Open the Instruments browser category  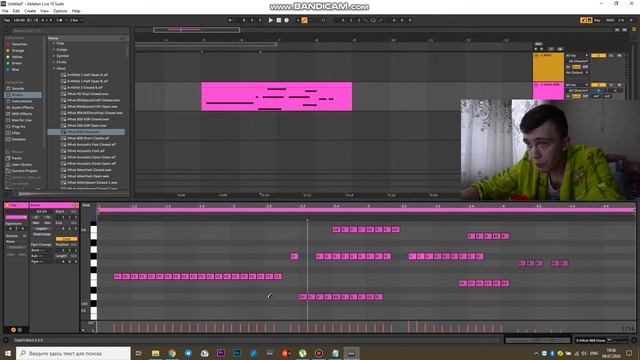pos(22,101)
